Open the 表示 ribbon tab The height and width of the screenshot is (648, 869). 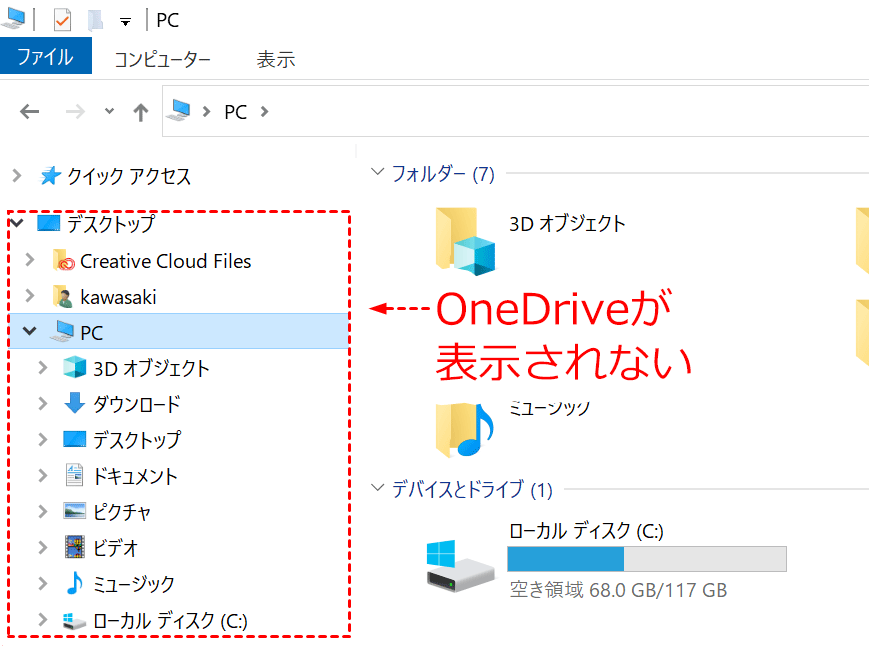(x=276, y=59)
